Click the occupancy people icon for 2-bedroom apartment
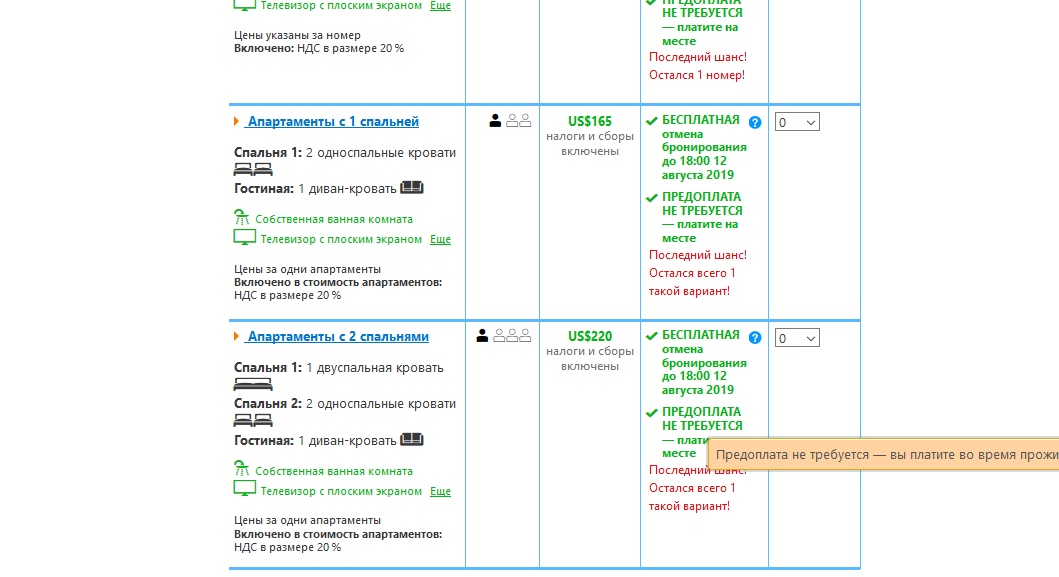This screenshot has width=1059, height=577. point(504,336)
